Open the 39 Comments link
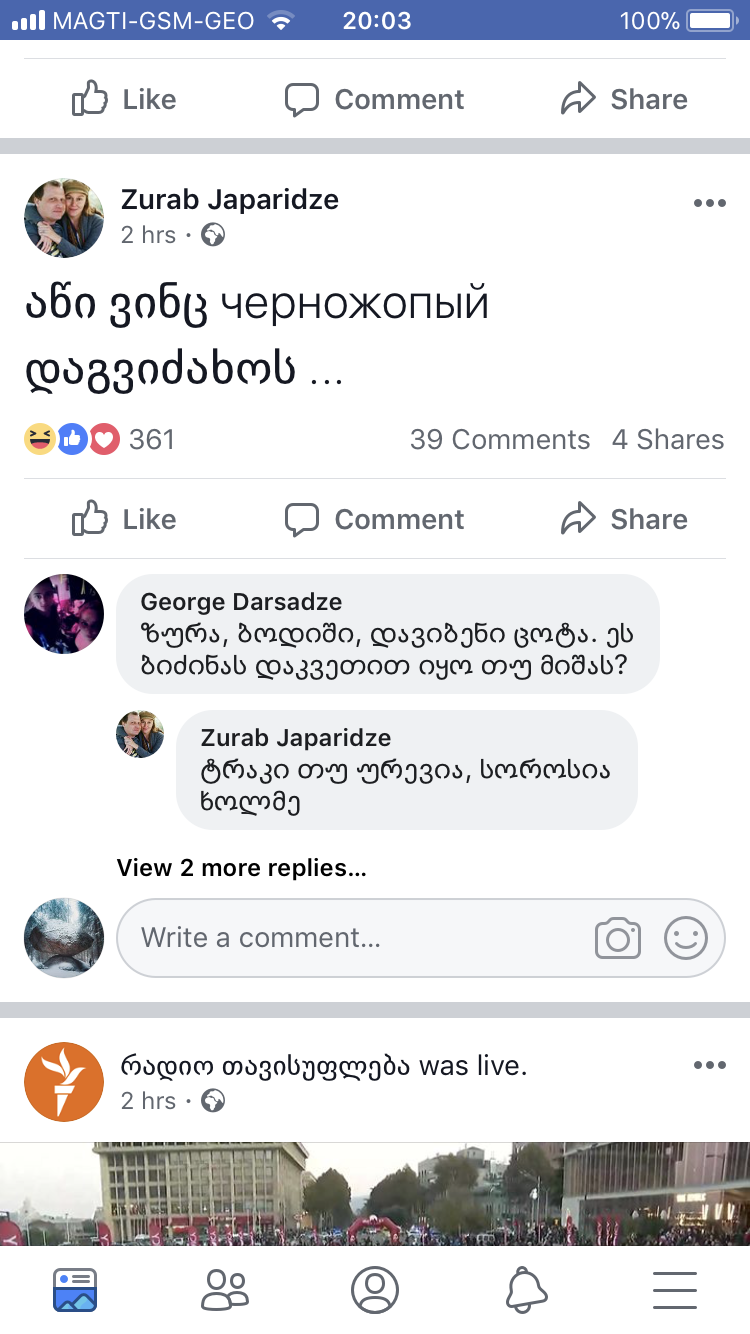Image resolution: width=750 pixels, height=1334 pixels. 500,440
